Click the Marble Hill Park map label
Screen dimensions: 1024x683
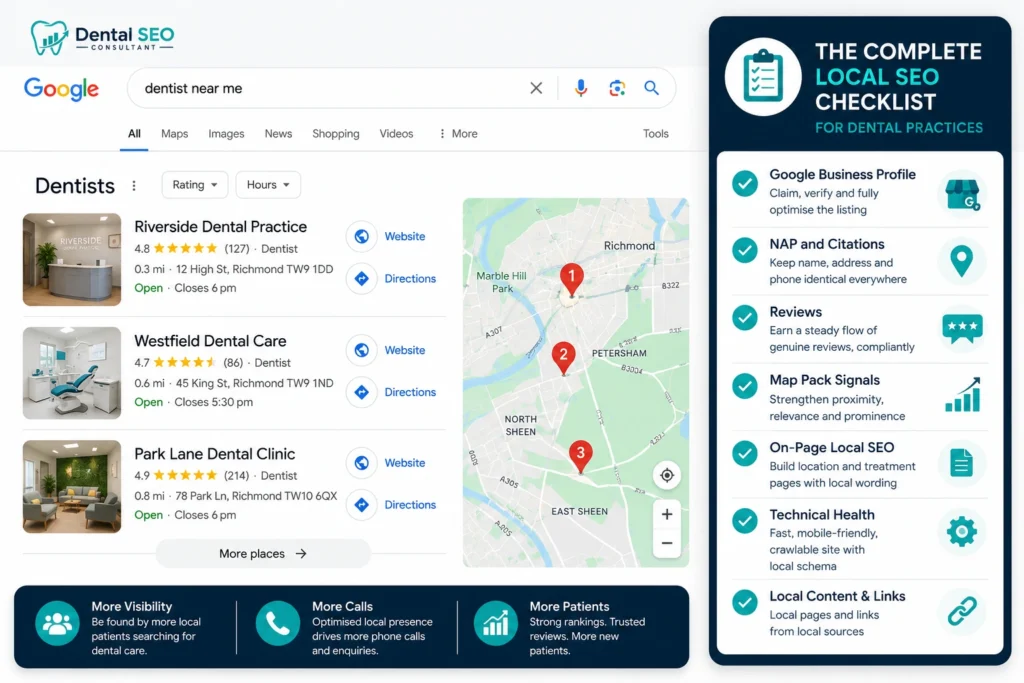pyautogui.click(x=502, y=282)
